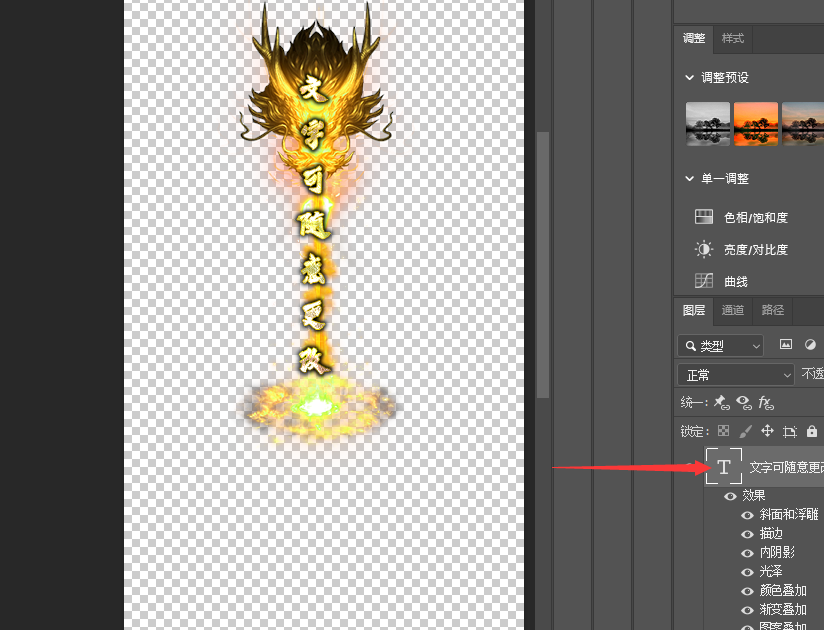Click 光泽 effect name
Image resolution: width=824 pixels, height=630 pixels.
(x=771, y=571)
